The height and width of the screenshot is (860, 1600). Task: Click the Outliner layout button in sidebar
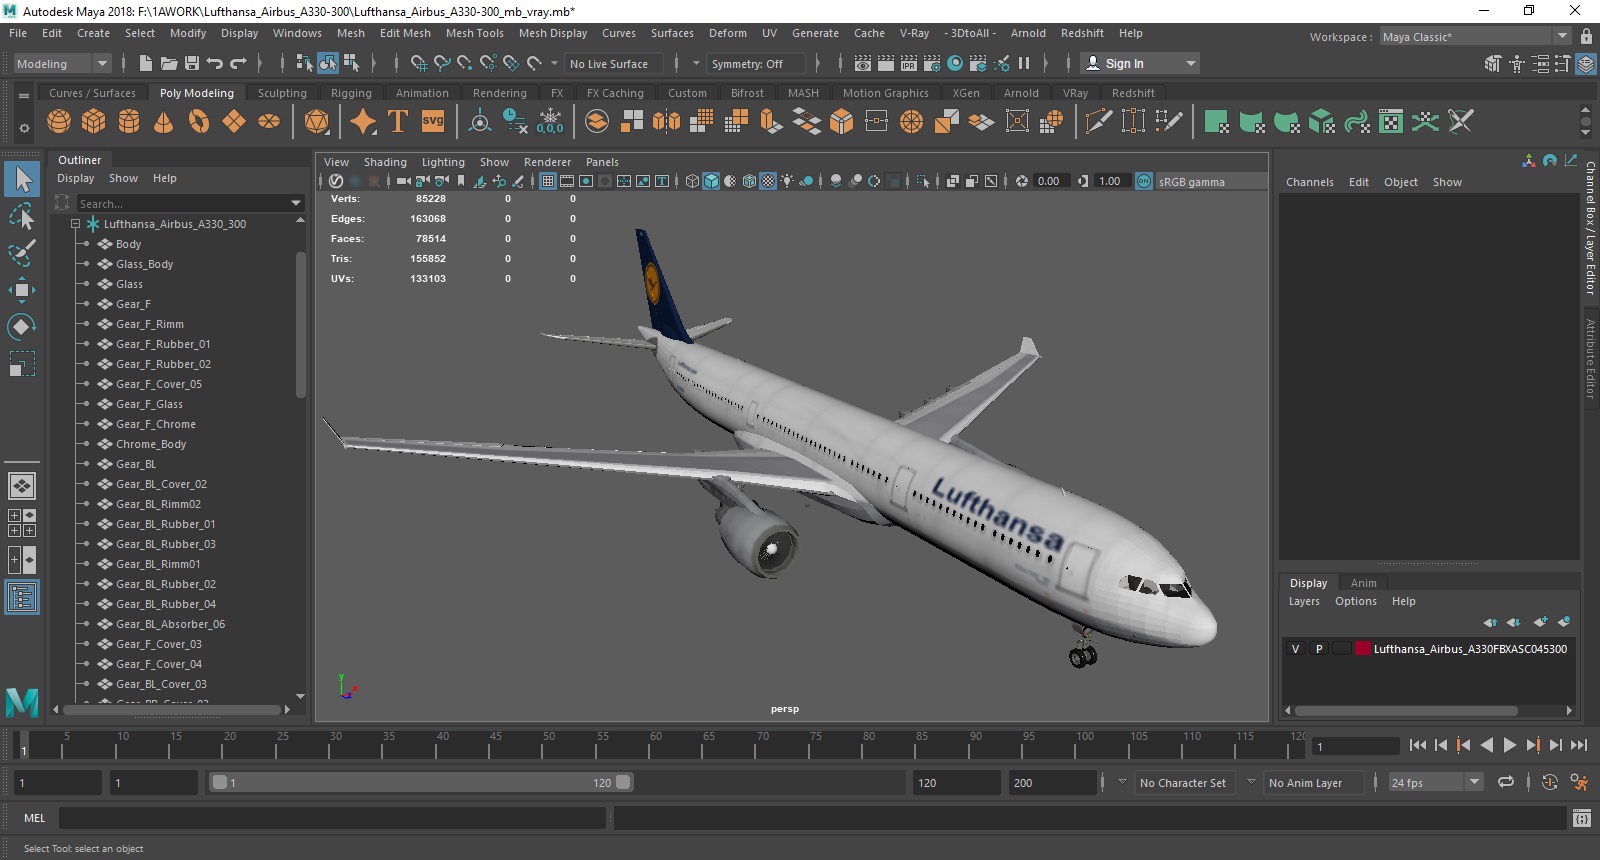pos(22,598)
